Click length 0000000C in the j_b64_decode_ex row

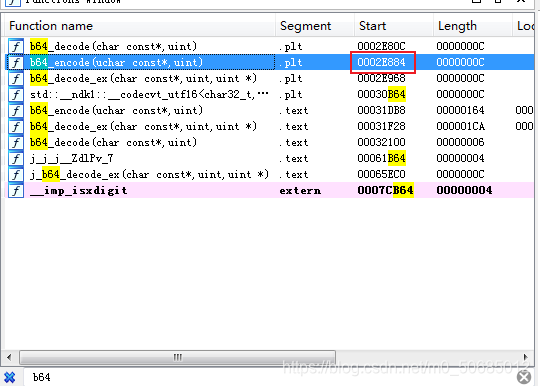coord(460,175)
